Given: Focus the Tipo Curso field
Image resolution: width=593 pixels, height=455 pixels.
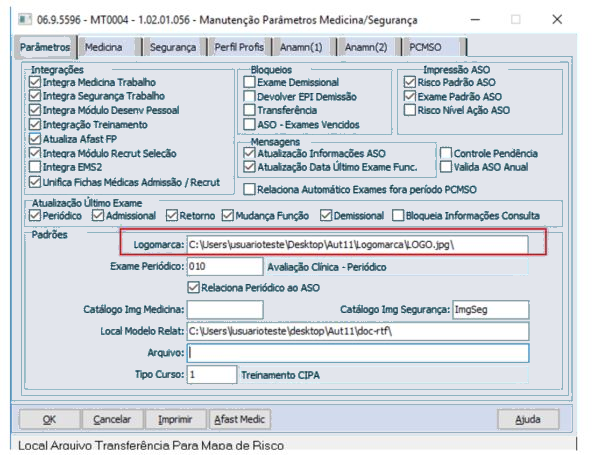Looking at the screenshot, I should click(x=212, y=374).
